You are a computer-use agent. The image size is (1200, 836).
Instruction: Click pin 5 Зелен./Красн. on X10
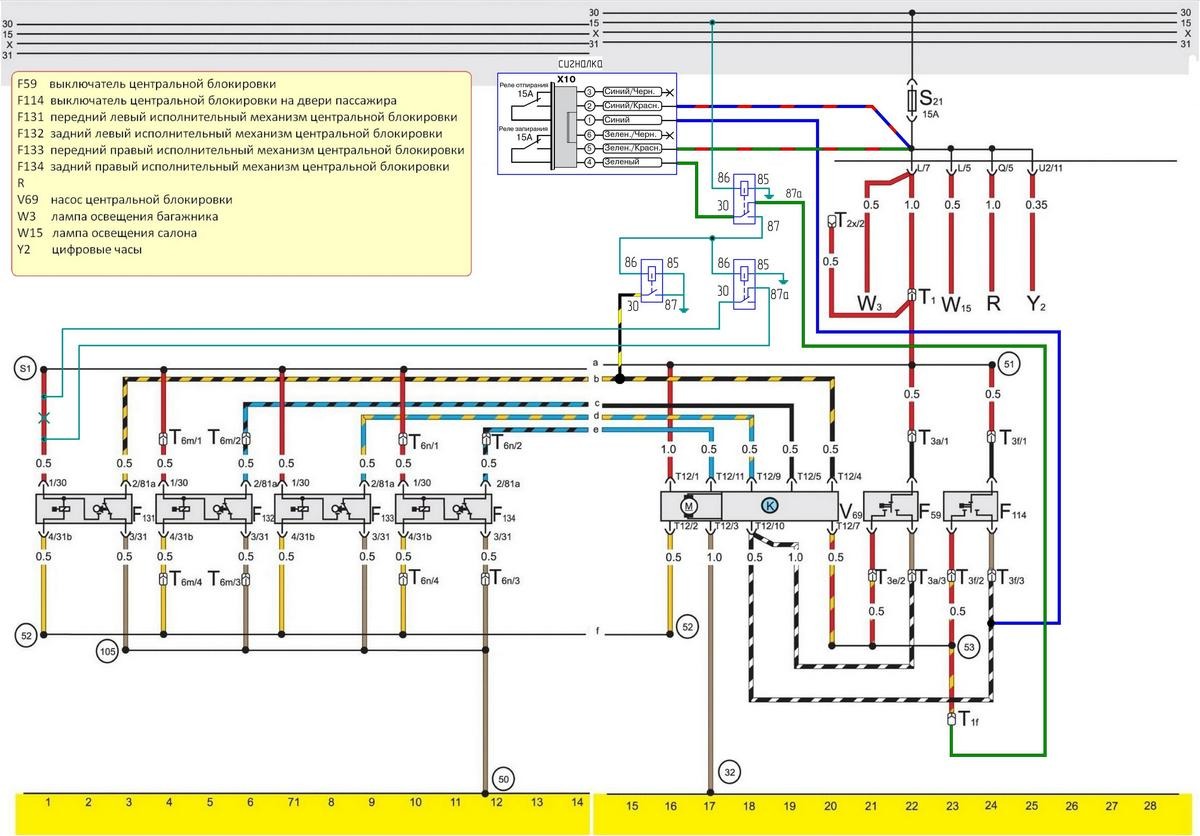632,148
